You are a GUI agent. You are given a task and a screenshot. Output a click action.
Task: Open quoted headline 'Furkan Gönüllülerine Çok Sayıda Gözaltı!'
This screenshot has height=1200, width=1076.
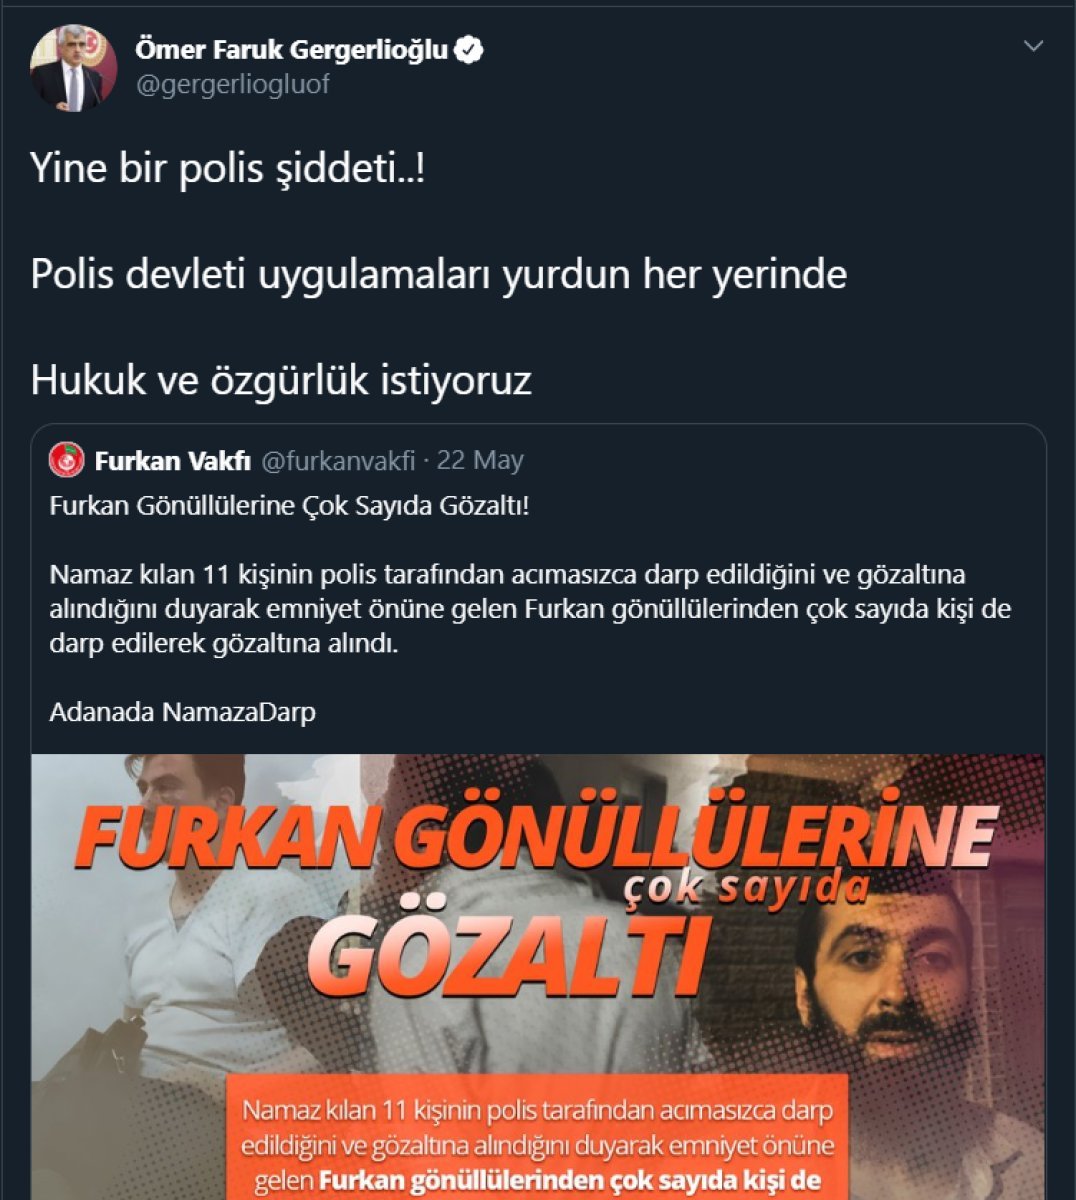[x=289, y=506]
